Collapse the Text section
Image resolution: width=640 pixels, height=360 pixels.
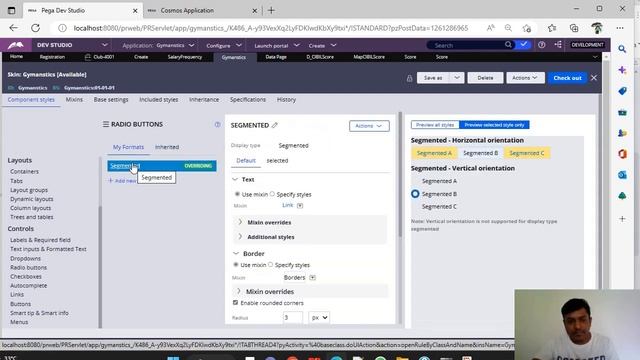[x=235, y=180]
